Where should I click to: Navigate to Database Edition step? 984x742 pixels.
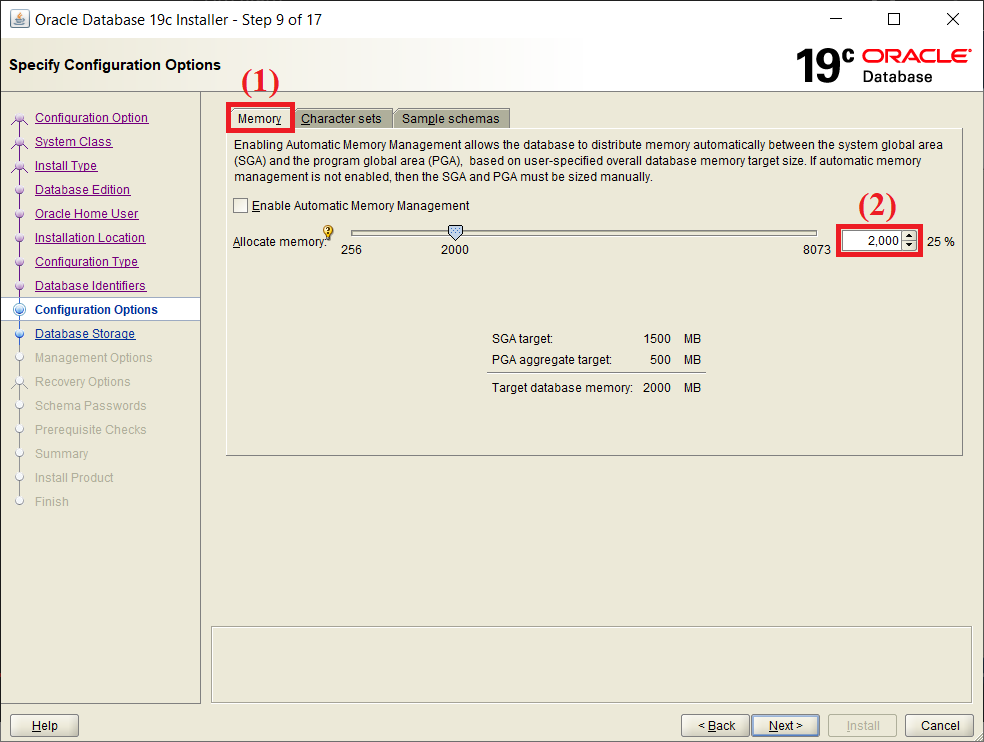pos(83,189)
